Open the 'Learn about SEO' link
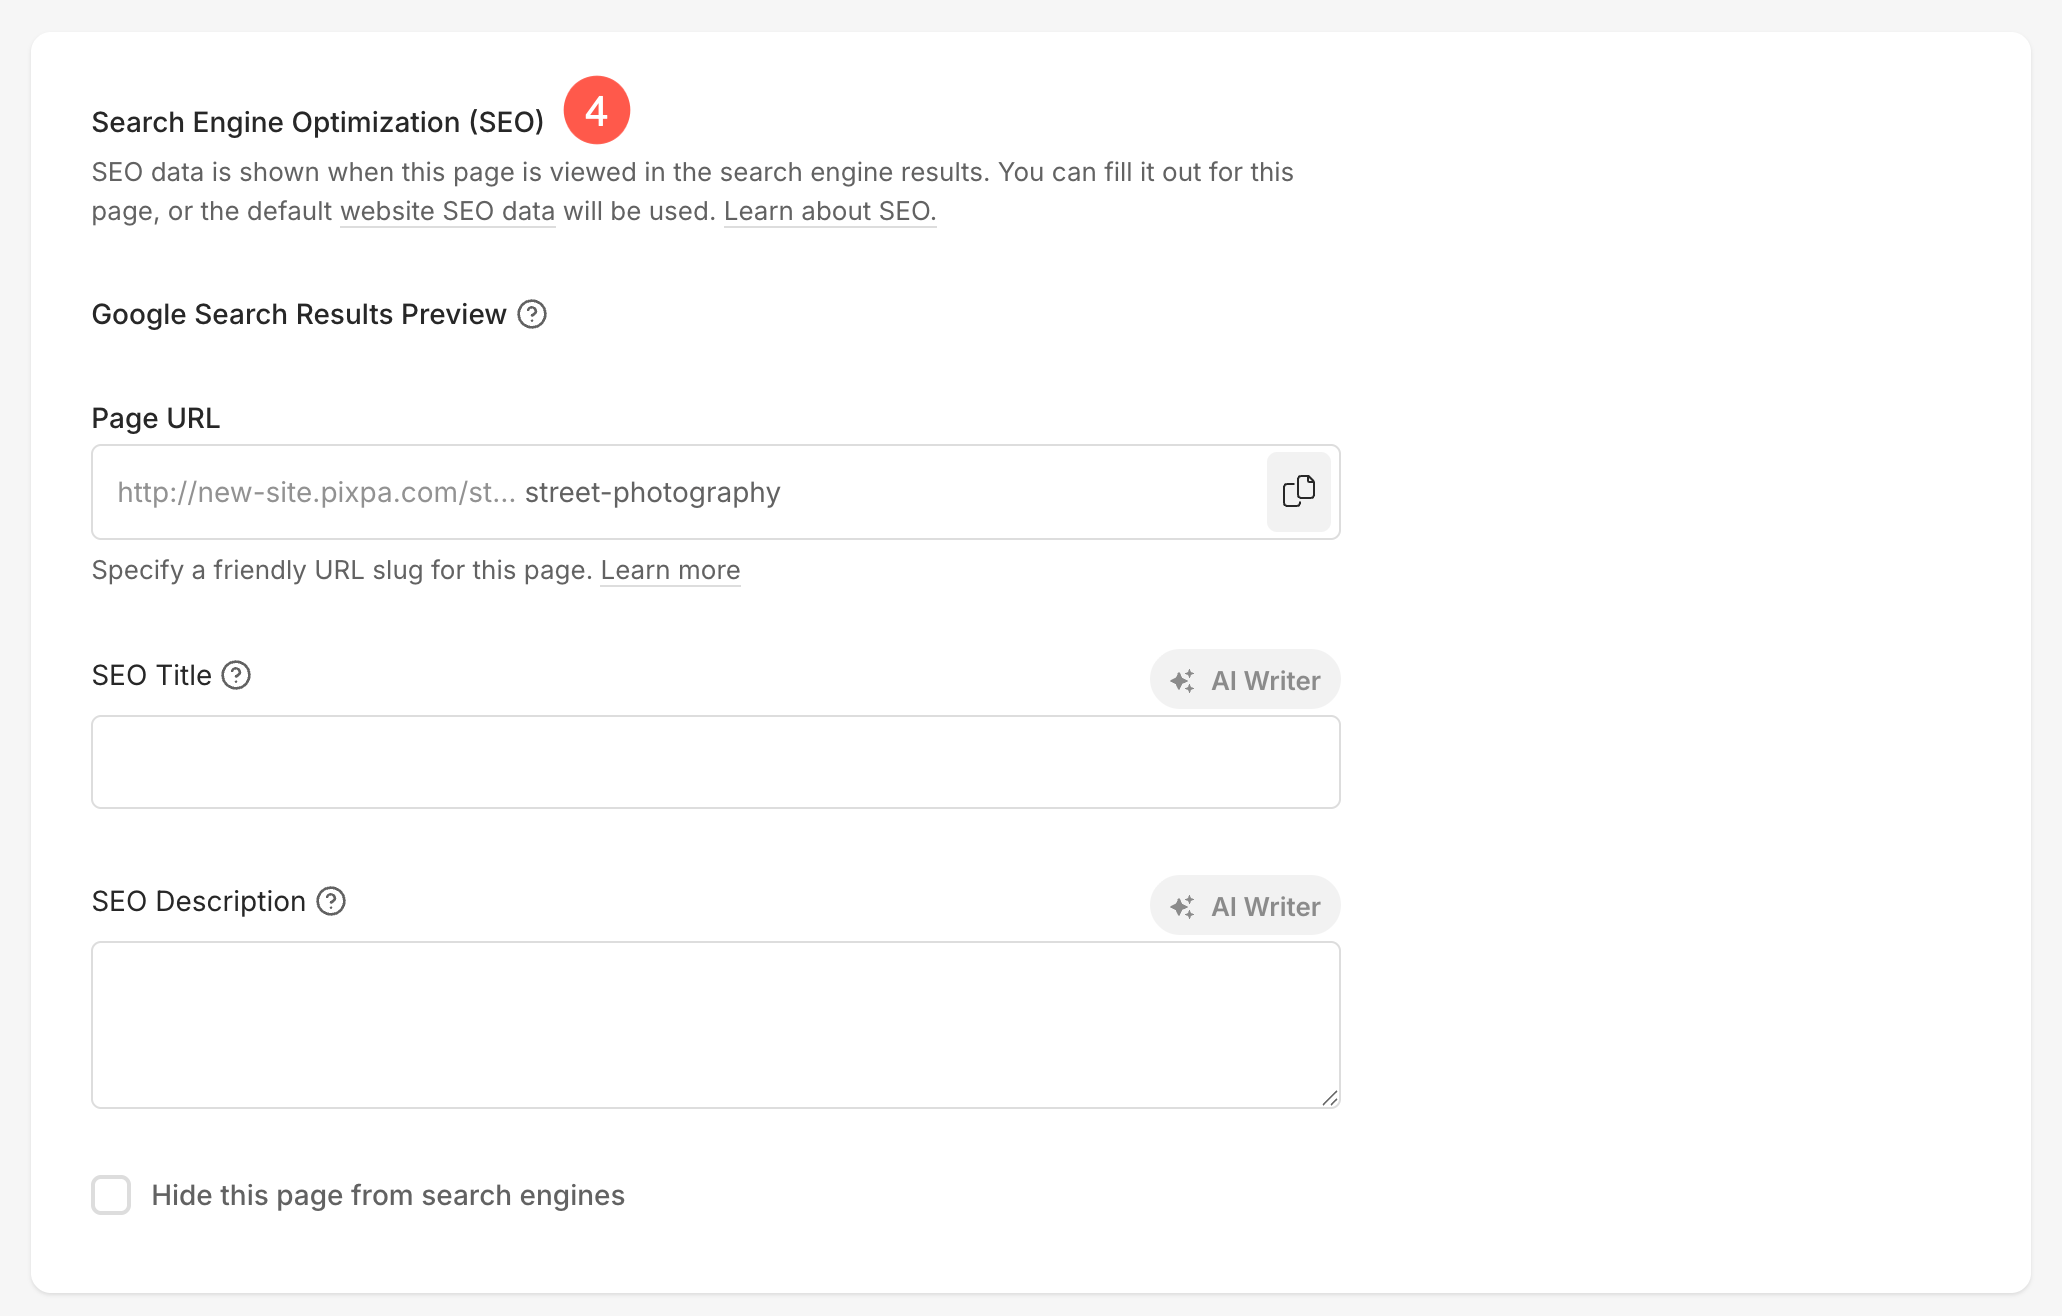Image resolution: width=2062 pixels, height=1316 pixels. [x=829, y=211]
